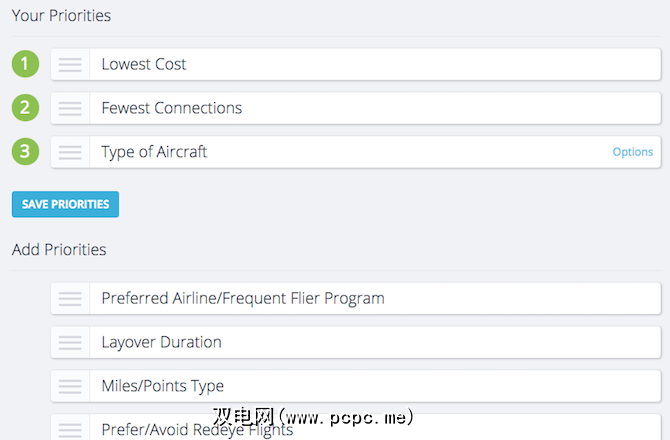Open Options for Type of Aircraft
This screenshot has height=440, width=670.
[632, 152]
